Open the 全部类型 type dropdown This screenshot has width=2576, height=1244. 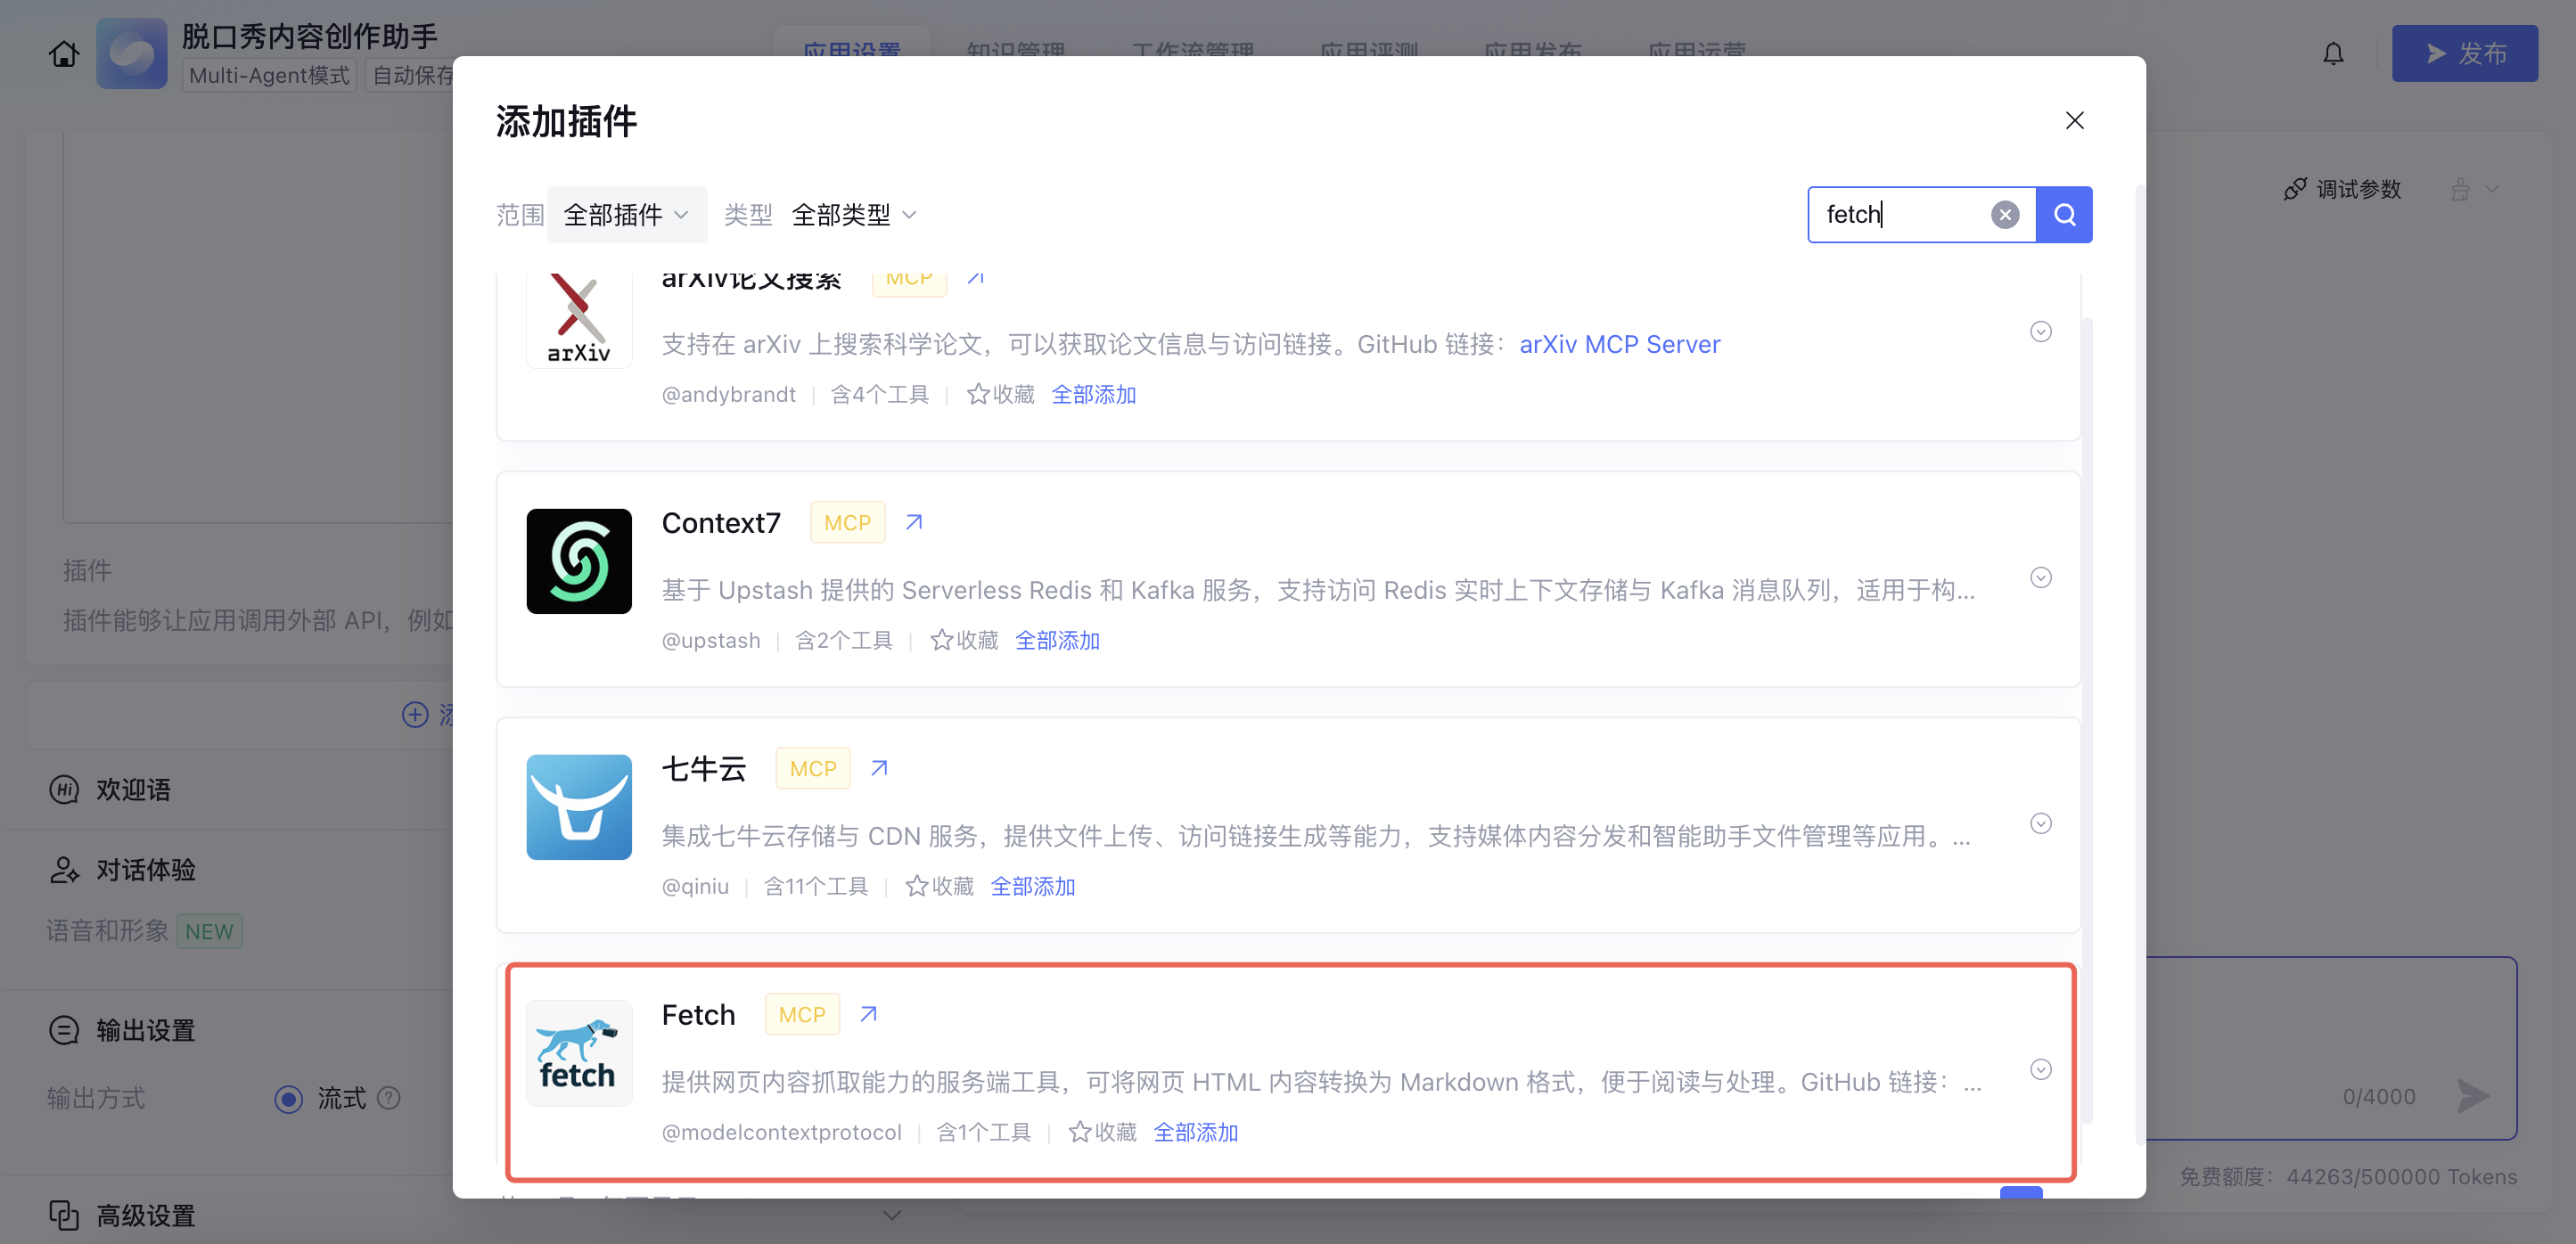click(853, 214)
